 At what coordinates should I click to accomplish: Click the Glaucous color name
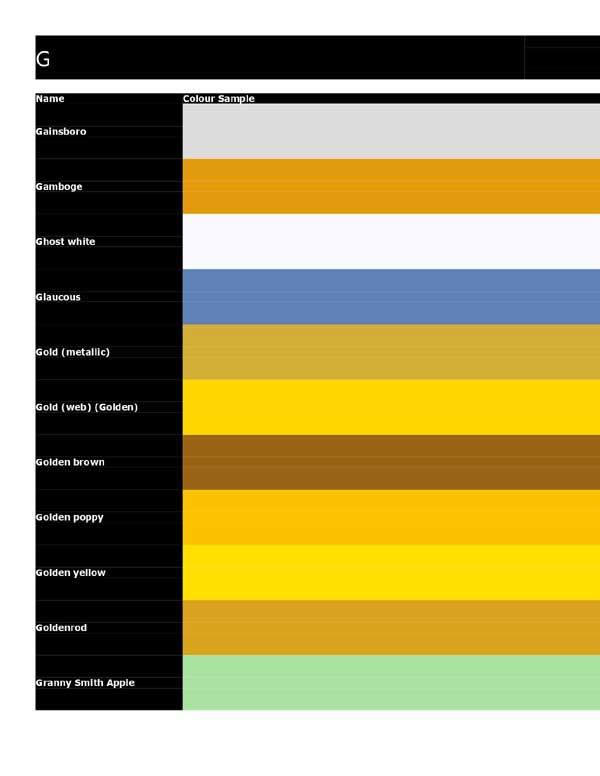[x=58, y=297]
